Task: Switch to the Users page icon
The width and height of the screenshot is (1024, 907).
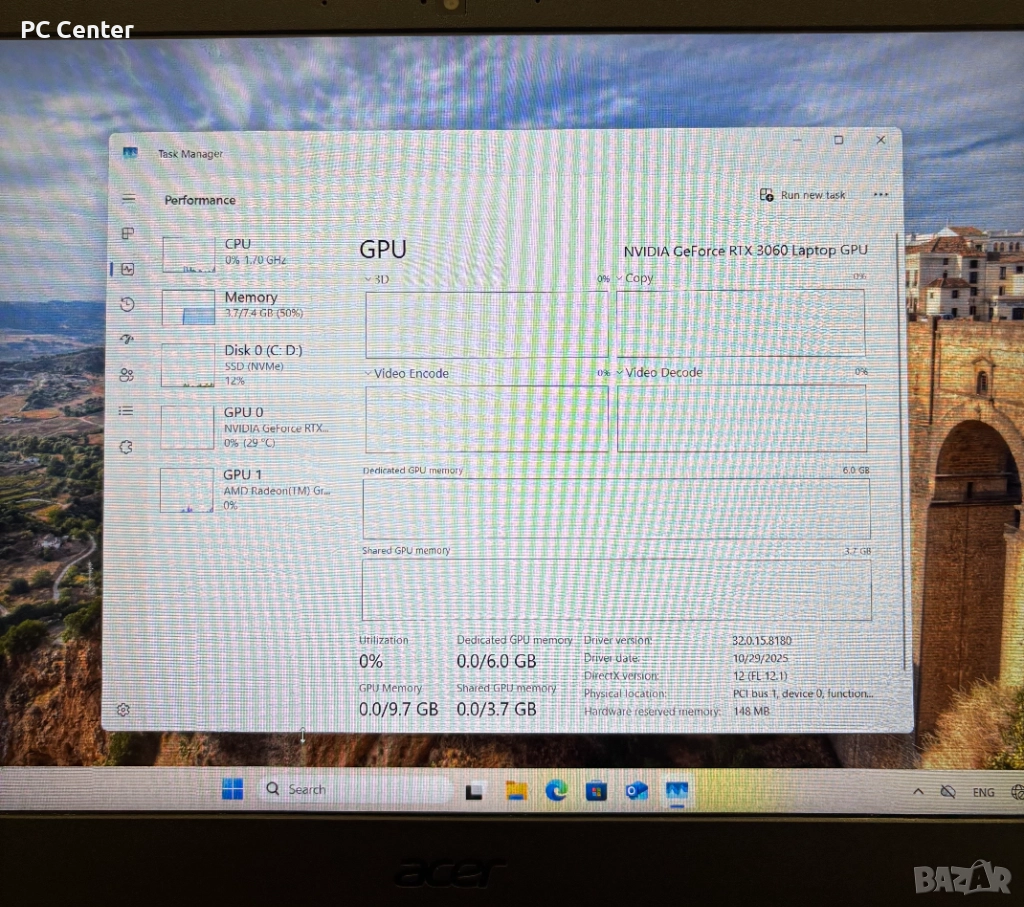Action: click(126, 375)
